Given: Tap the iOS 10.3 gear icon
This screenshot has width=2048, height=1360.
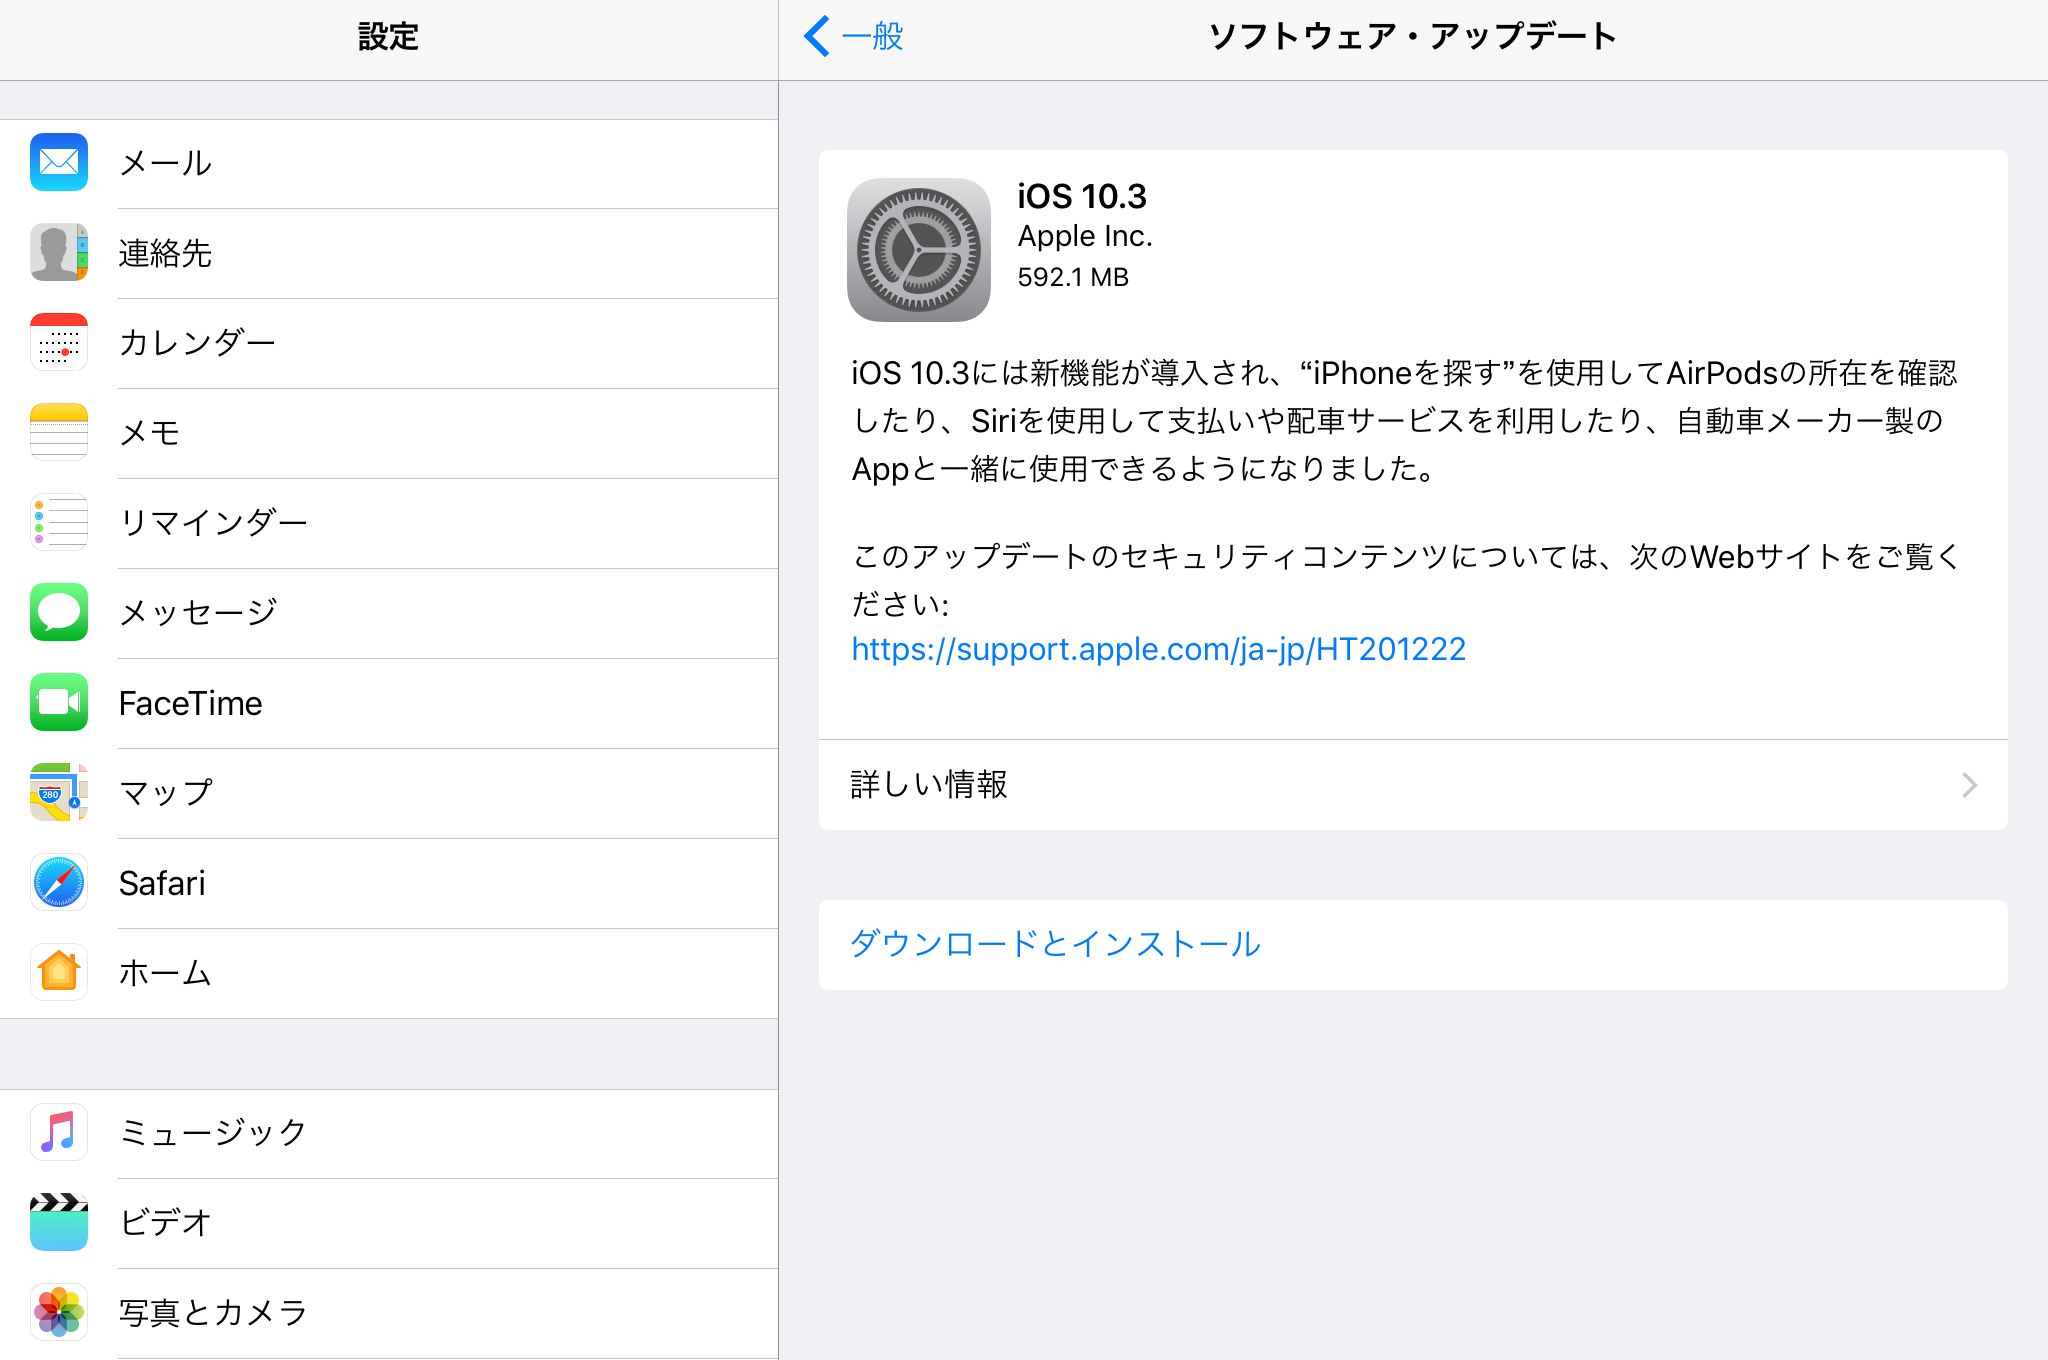Looking at the screenshot, I should point(919,250).
